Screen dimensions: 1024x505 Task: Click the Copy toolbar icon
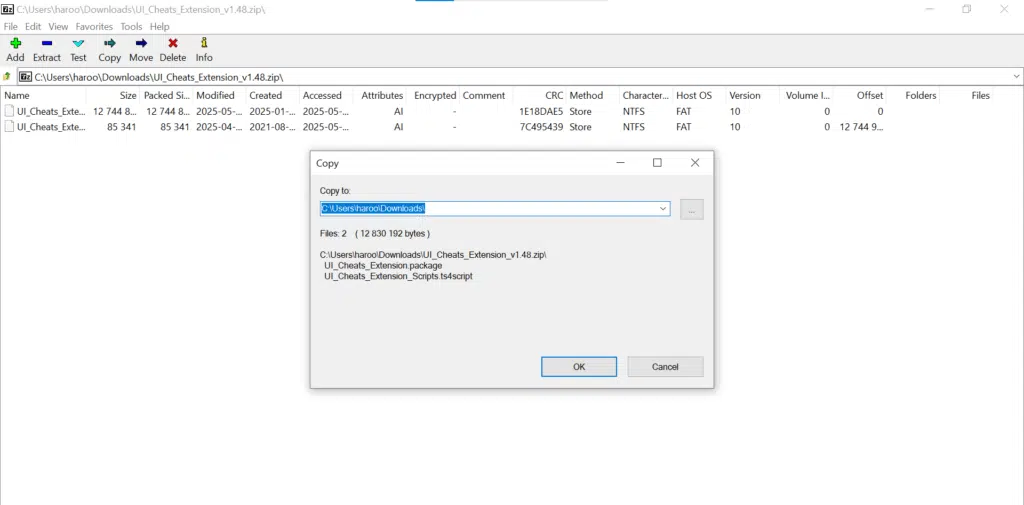tap(110, 43)
